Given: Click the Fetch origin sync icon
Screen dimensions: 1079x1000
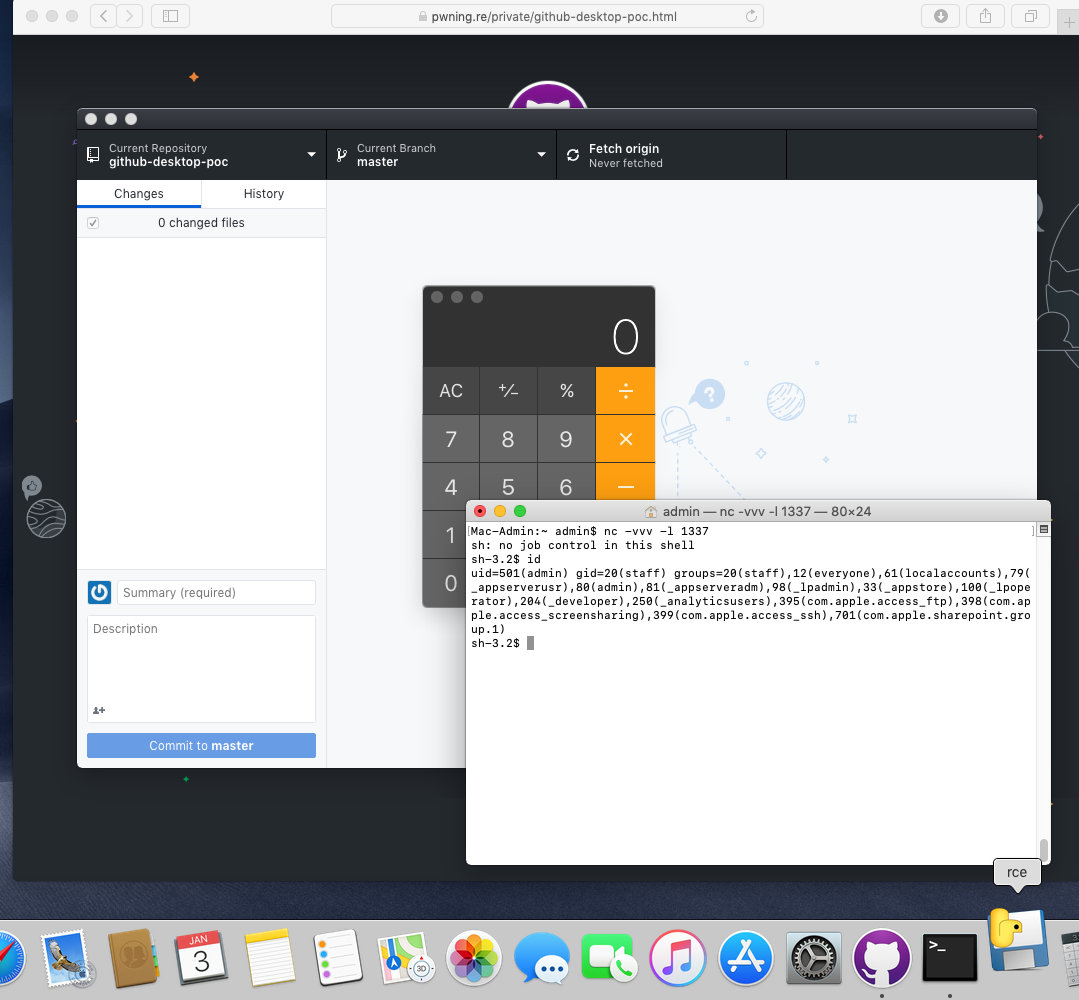Looking at the screenshot, I should click(573, 155).
